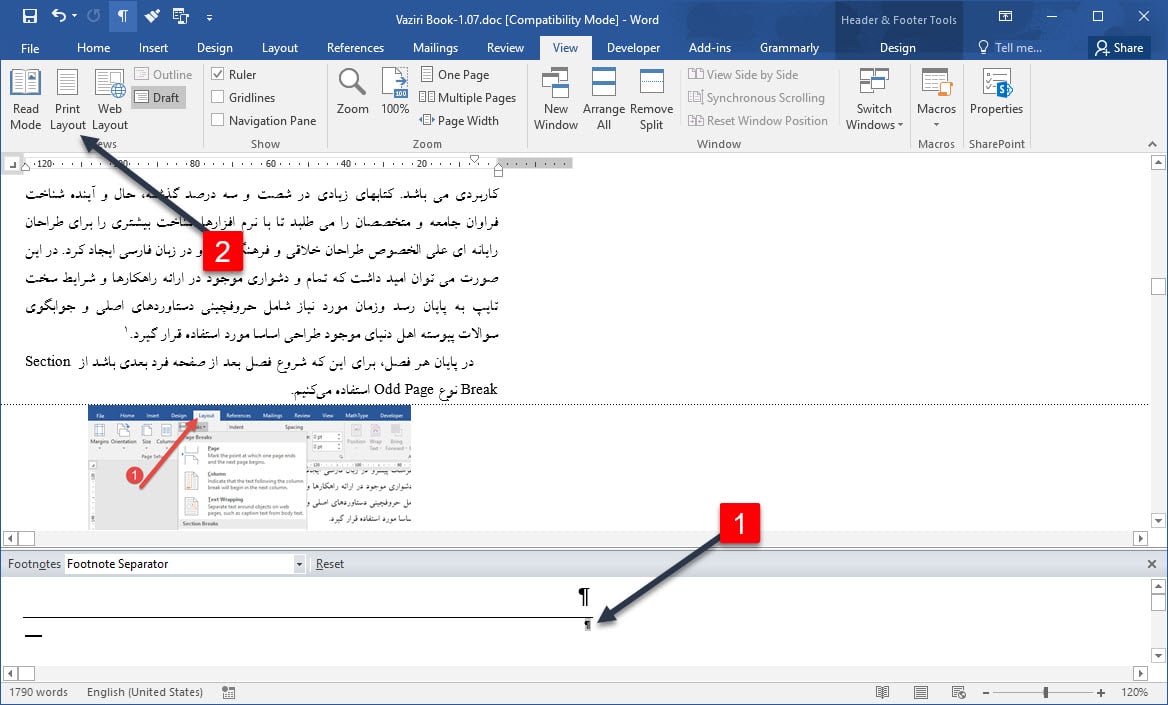Toggle the Ruler checkbox

coord(218,74)
